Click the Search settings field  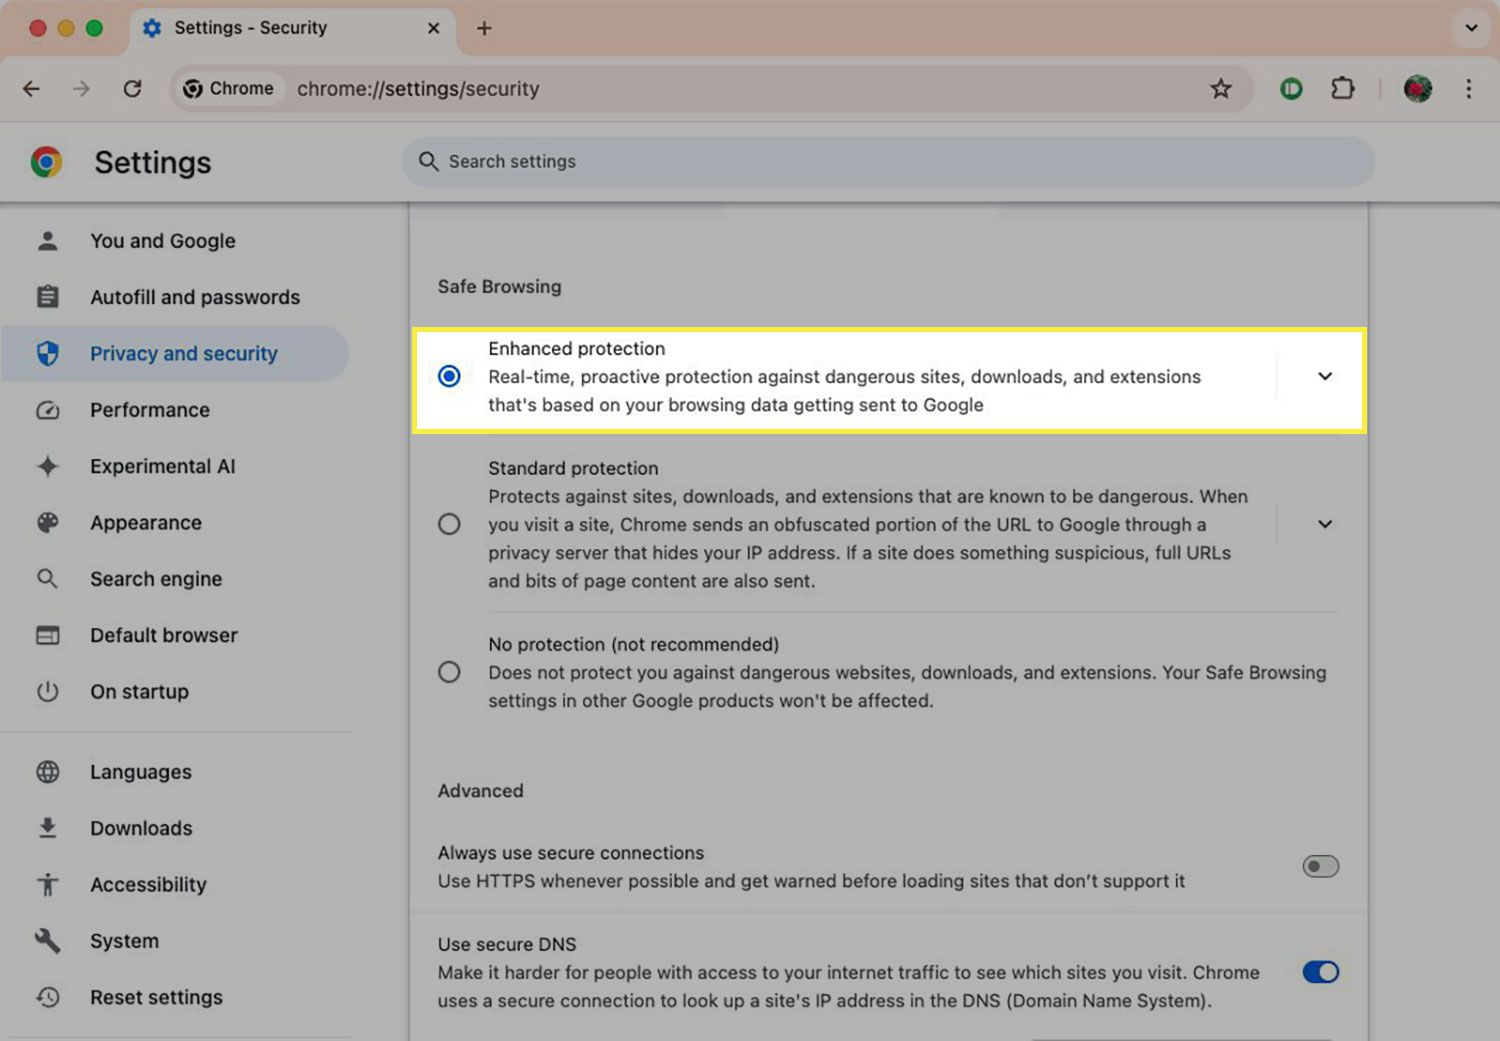point(888,162)
